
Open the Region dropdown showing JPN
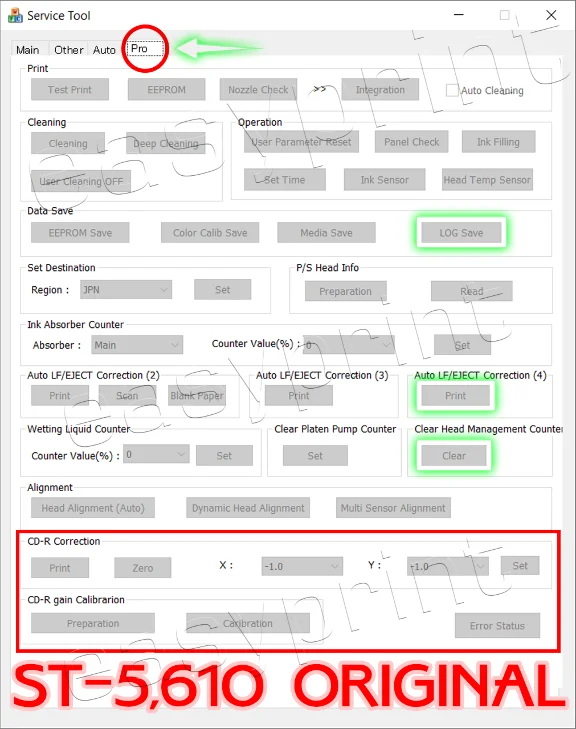click(x=126, y=290)
